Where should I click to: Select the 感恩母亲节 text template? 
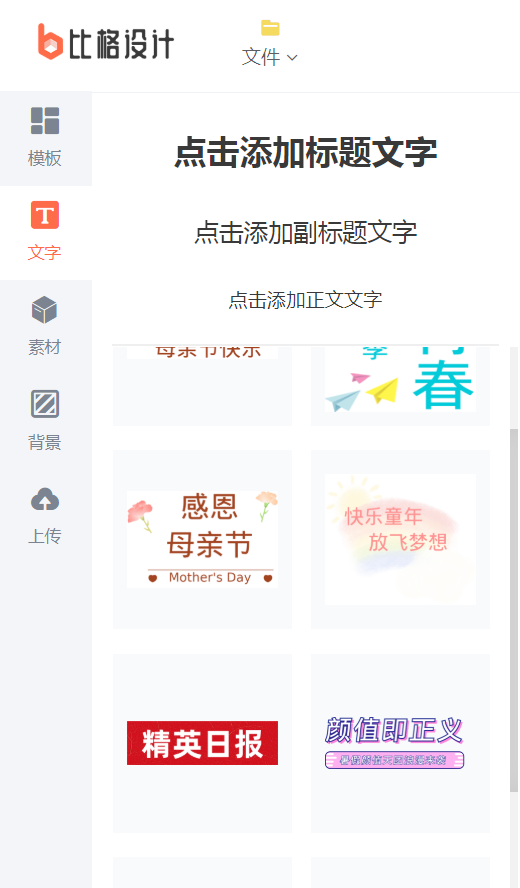point(202,539)
